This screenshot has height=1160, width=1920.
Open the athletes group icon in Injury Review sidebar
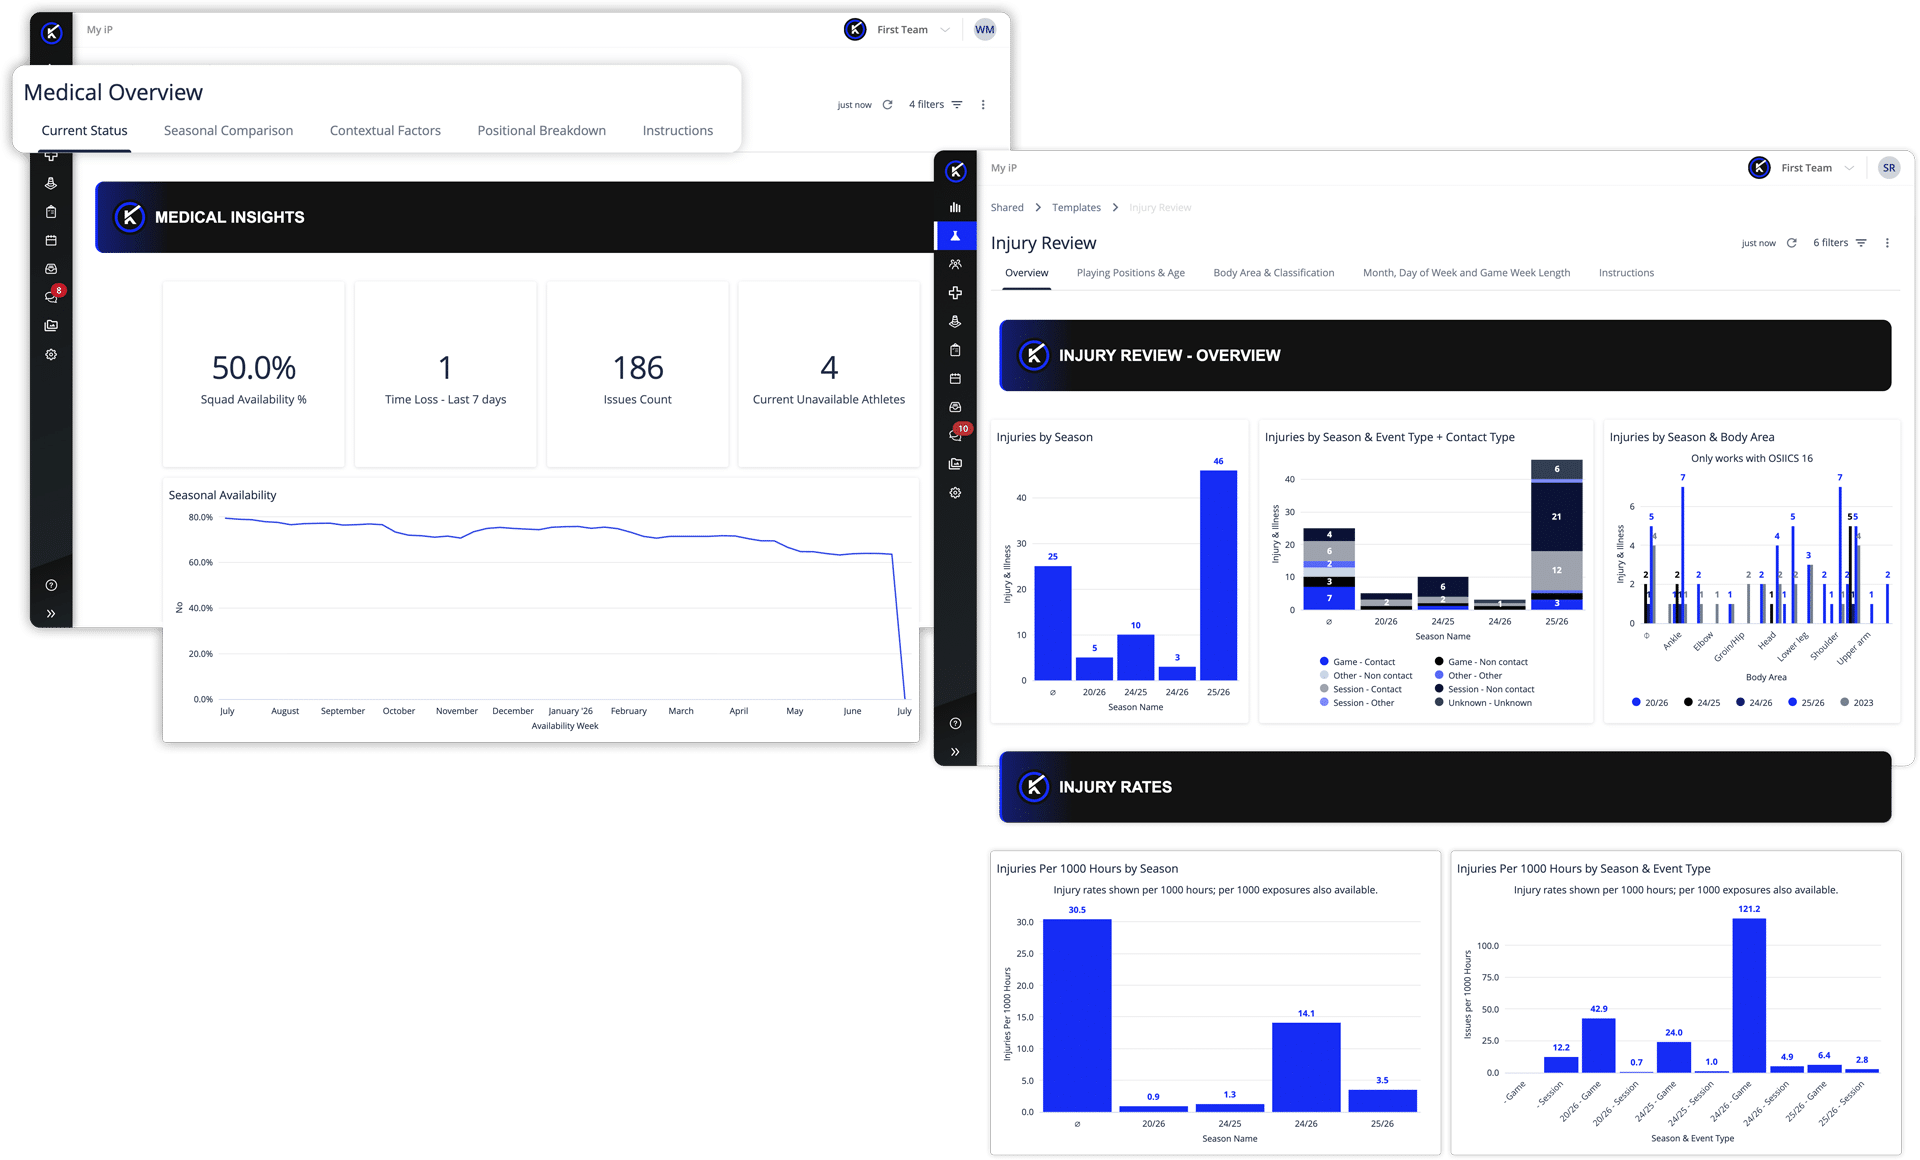click(x=955, y=264)
